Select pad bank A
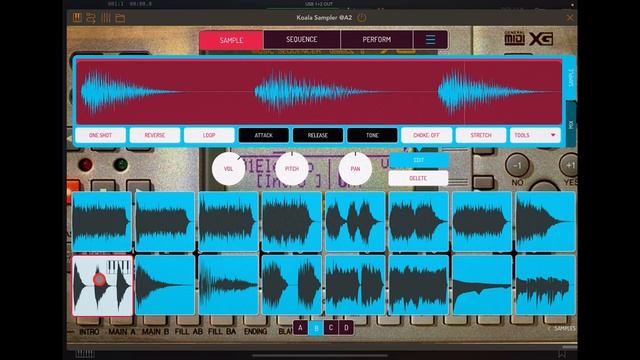 (300, 328)
